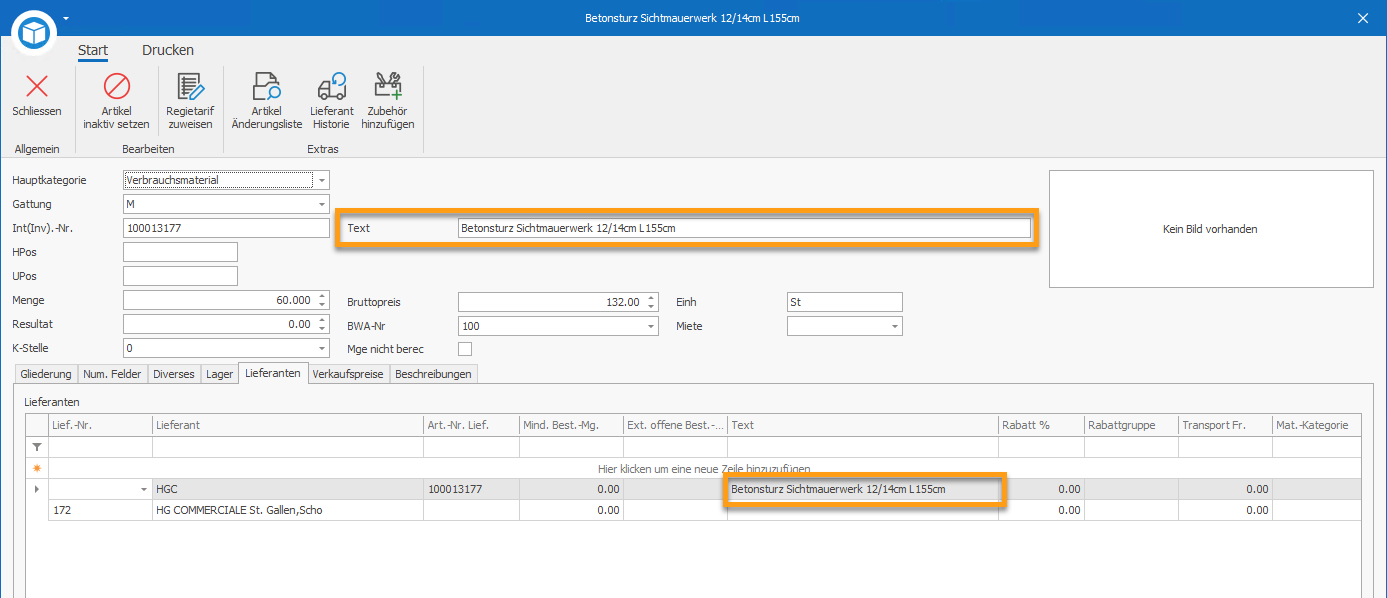Click the Bruttopreis stepper arrows

click(651, 302)
